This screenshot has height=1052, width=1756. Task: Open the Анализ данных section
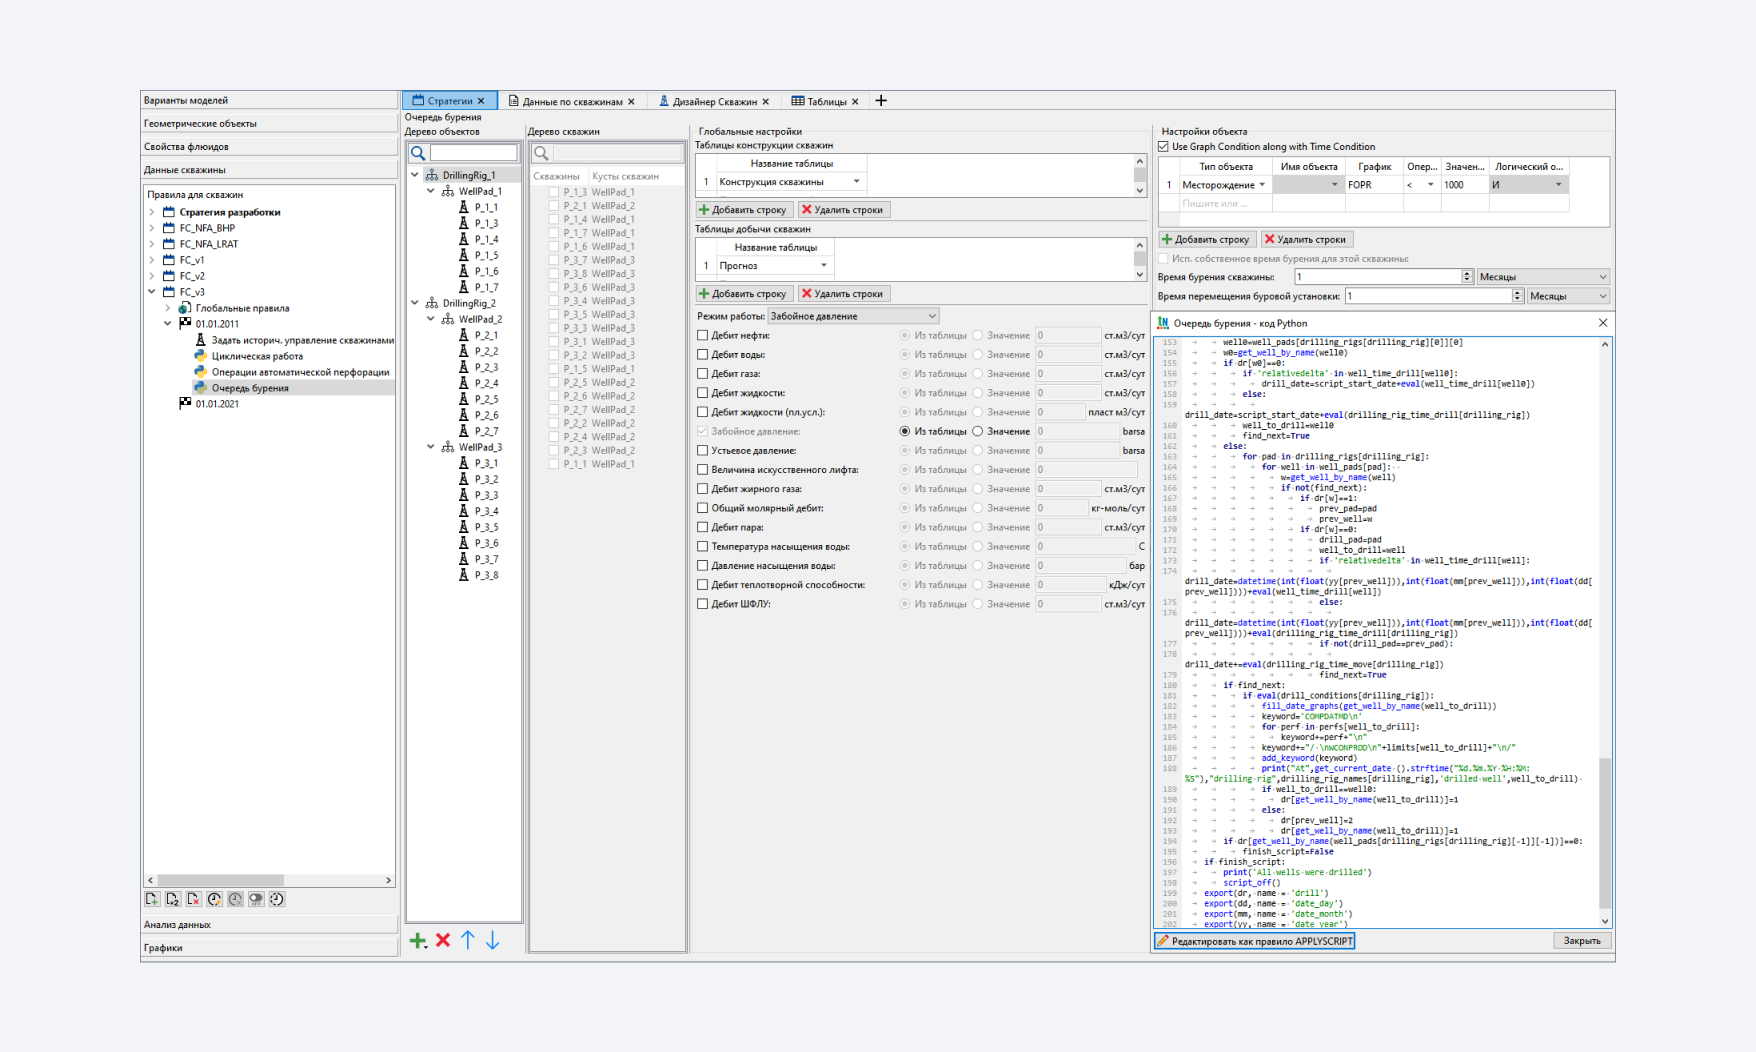[269, 924]
